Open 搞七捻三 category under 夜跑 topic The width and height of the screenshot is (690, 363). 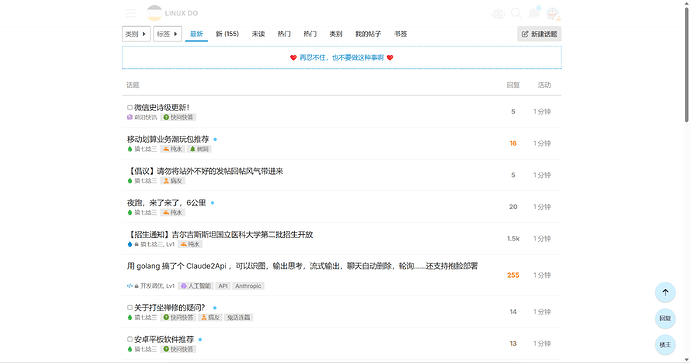(x=142, y=213)
